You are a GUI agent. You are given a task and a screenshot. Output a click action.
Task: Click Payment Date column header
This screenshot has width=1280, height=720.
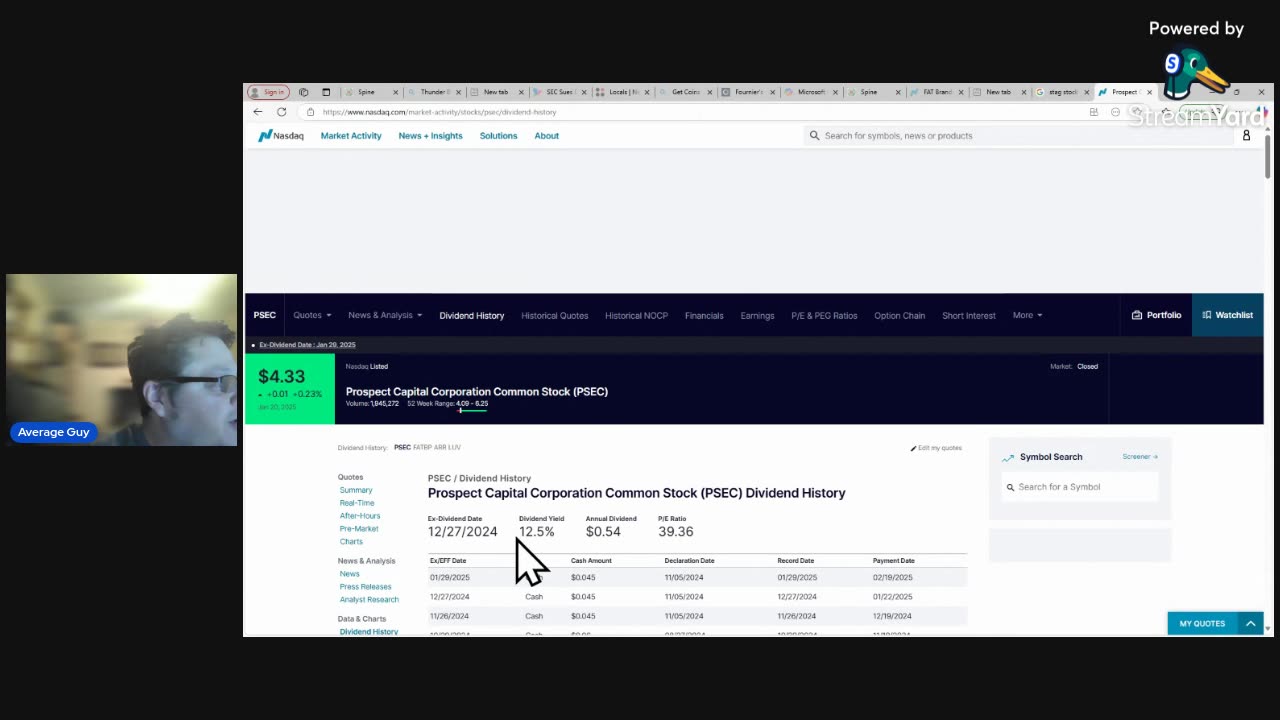893,561
